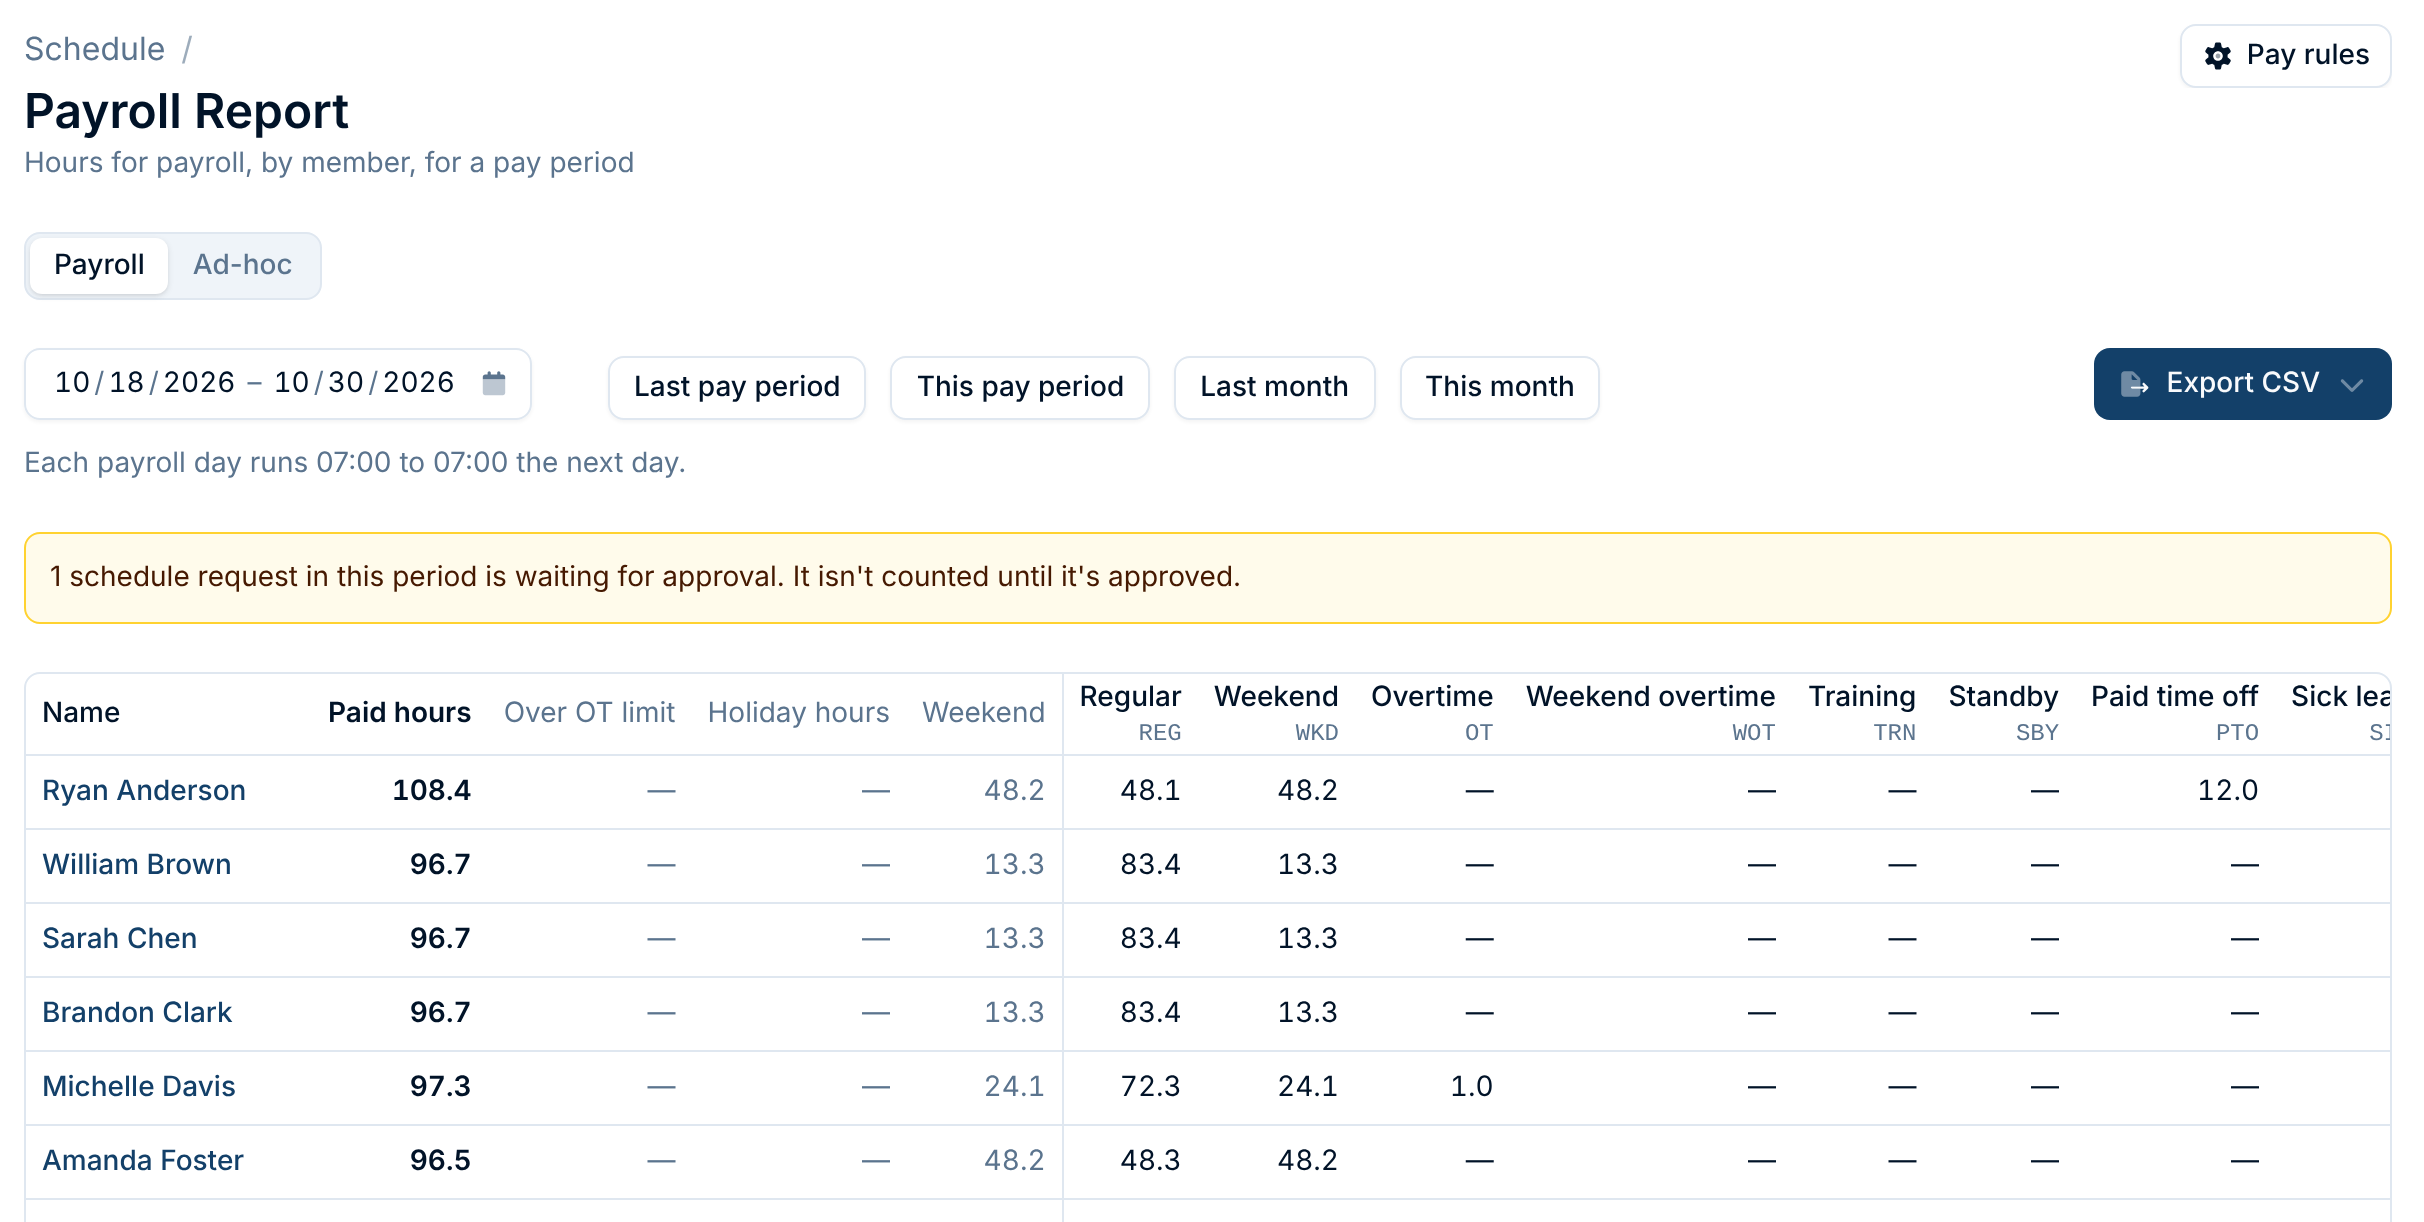2424x1222 pixels.
Task: Click the end date 10/30/2026
Action: click(364, 383)
